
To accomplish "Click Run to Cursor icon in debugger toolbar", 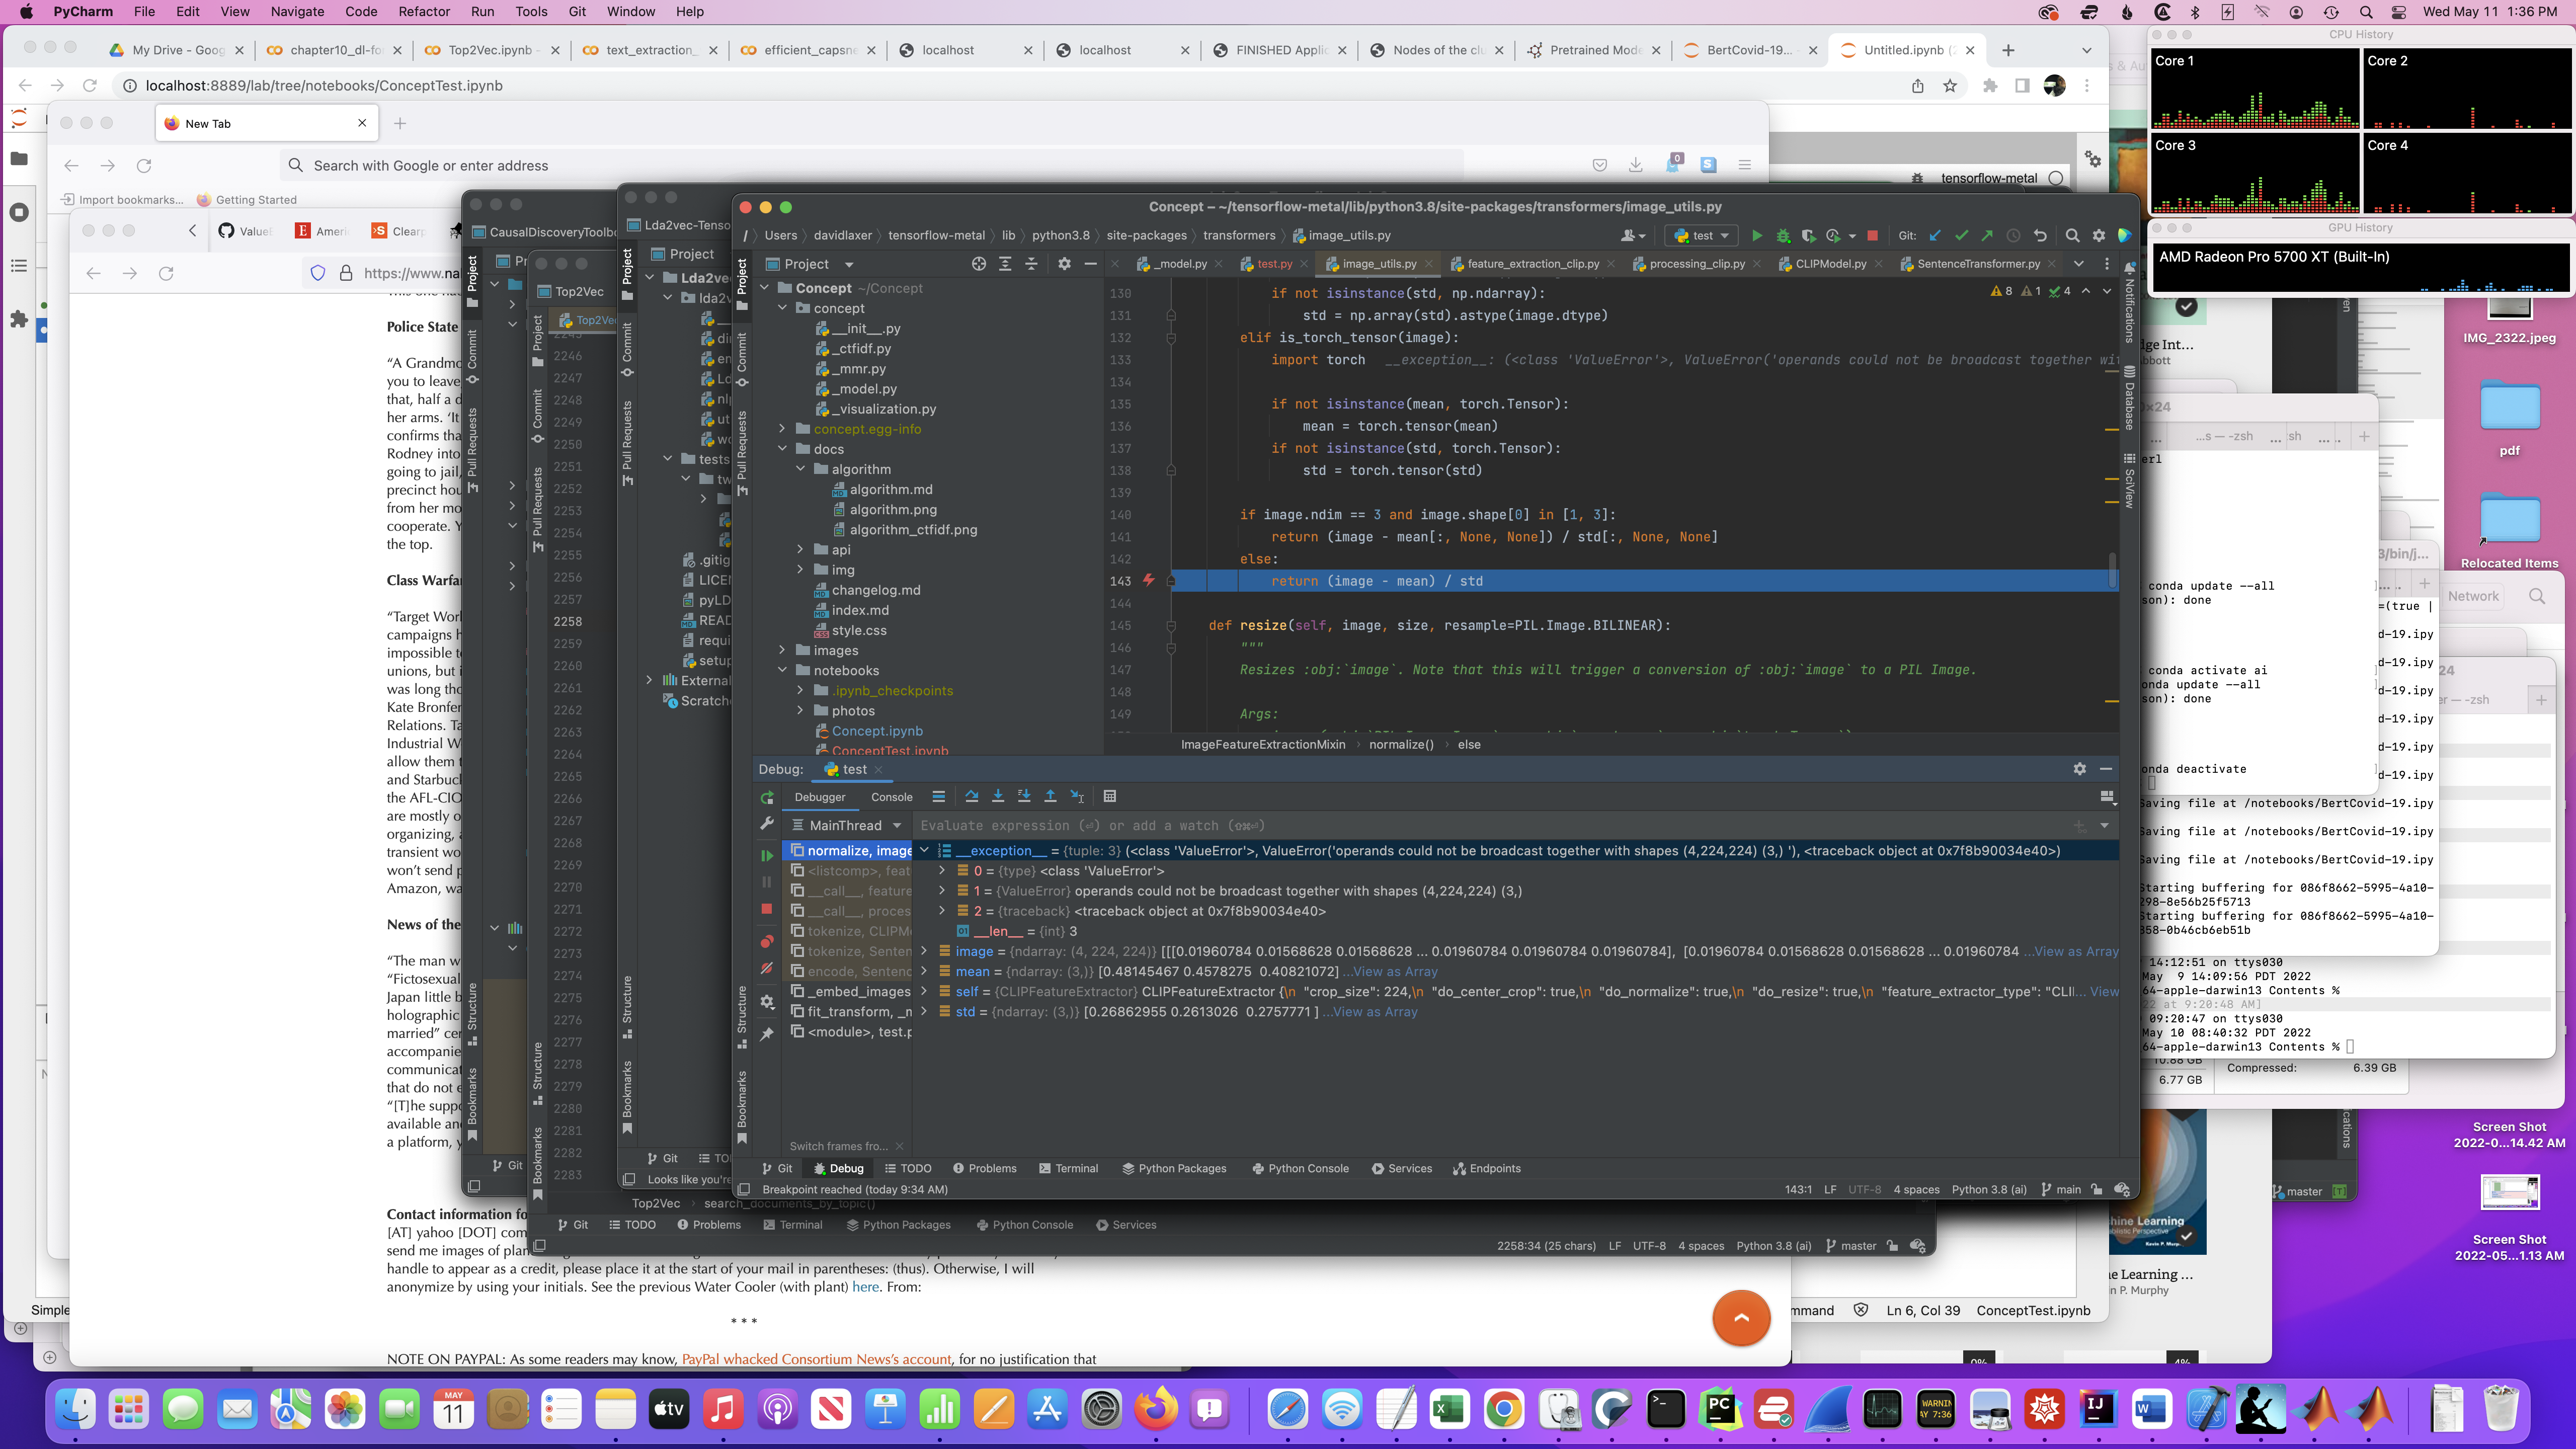I will 1077,797.
